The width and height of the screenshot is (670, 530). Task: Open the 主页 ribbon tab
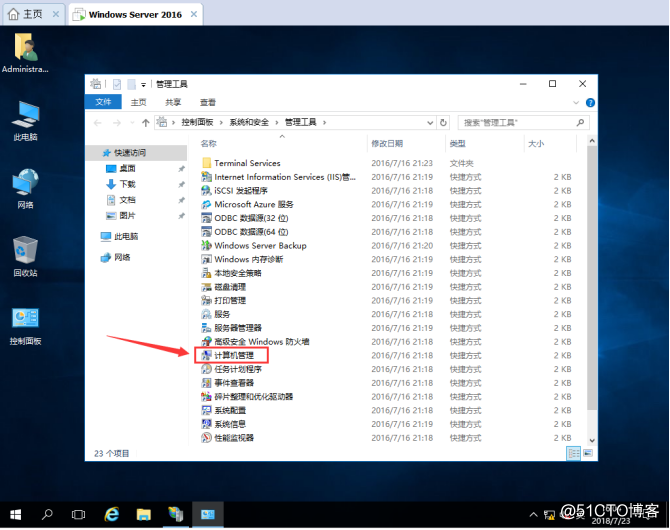click(138, 102)
